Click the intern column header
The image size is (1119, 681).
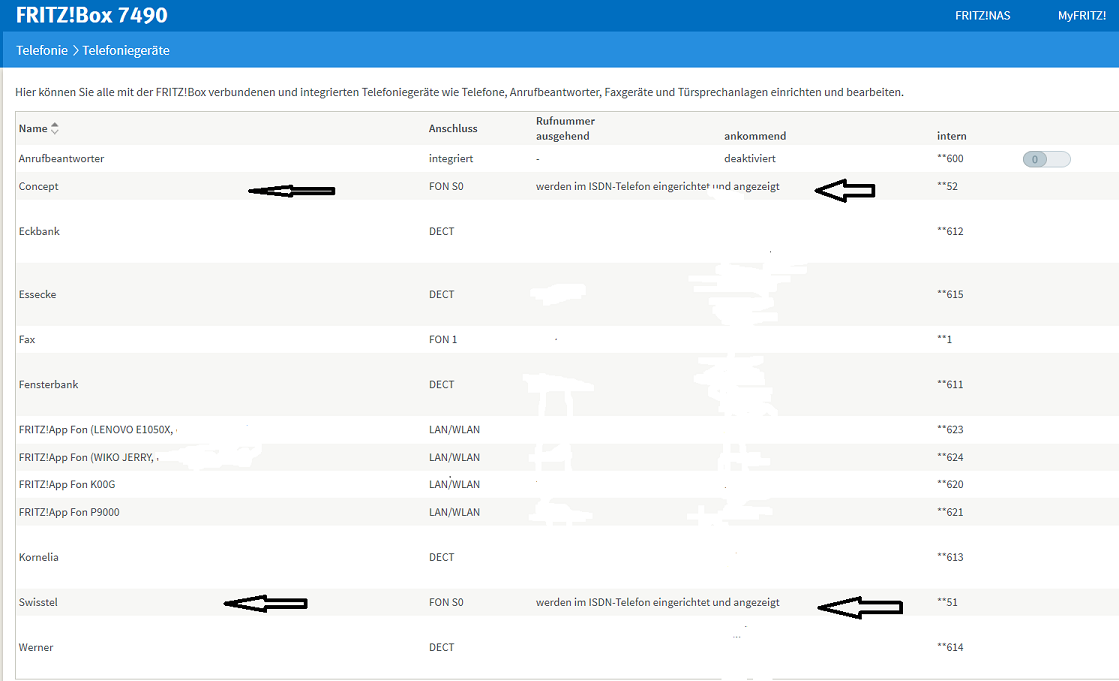pyautogui.click(x=951, y=136)
